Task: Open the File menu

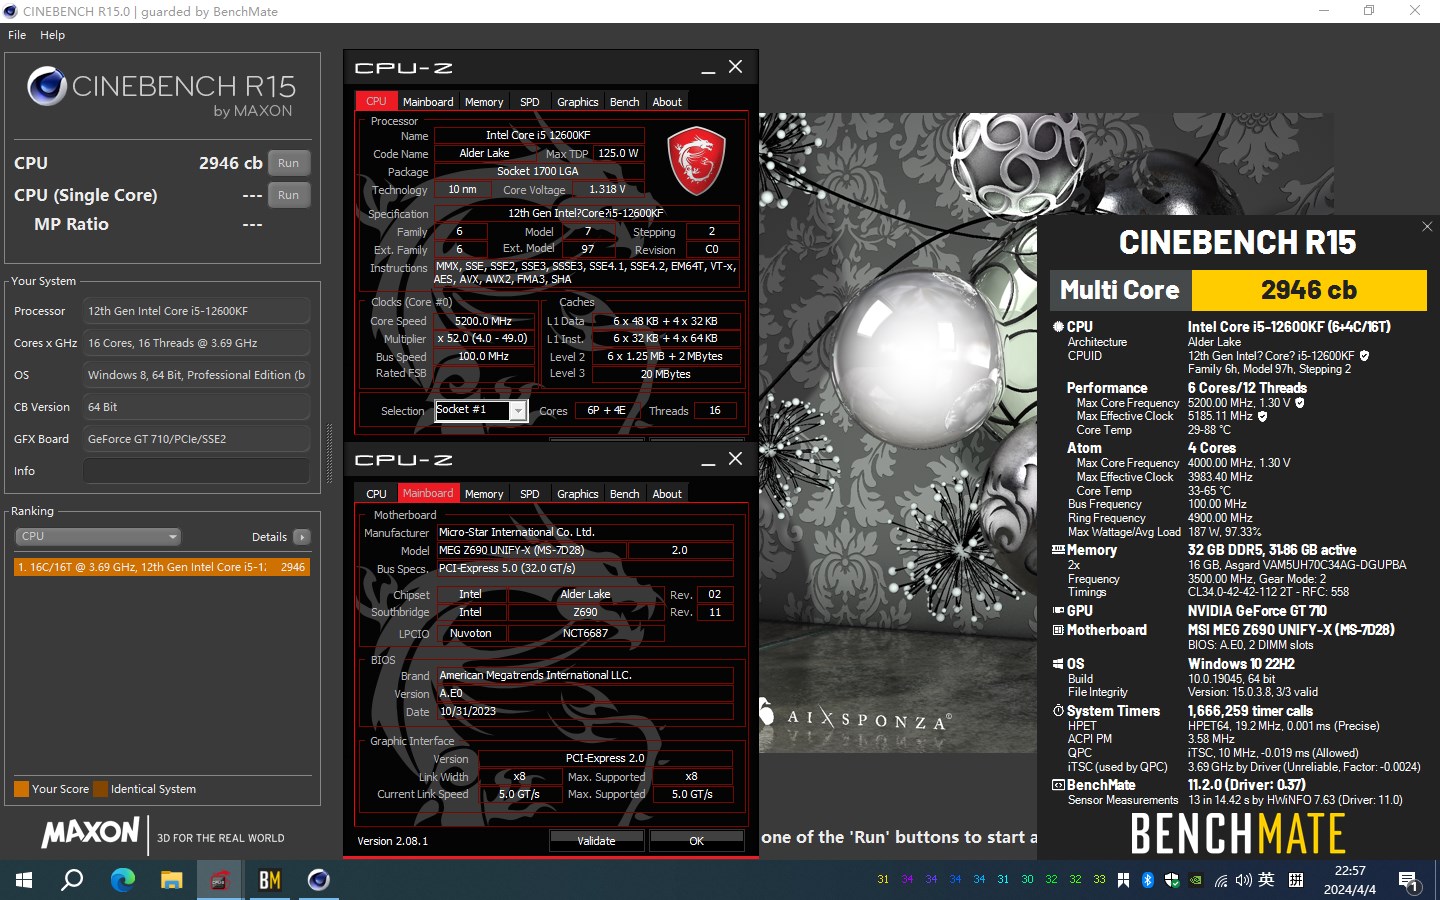Action: (17, 35)
